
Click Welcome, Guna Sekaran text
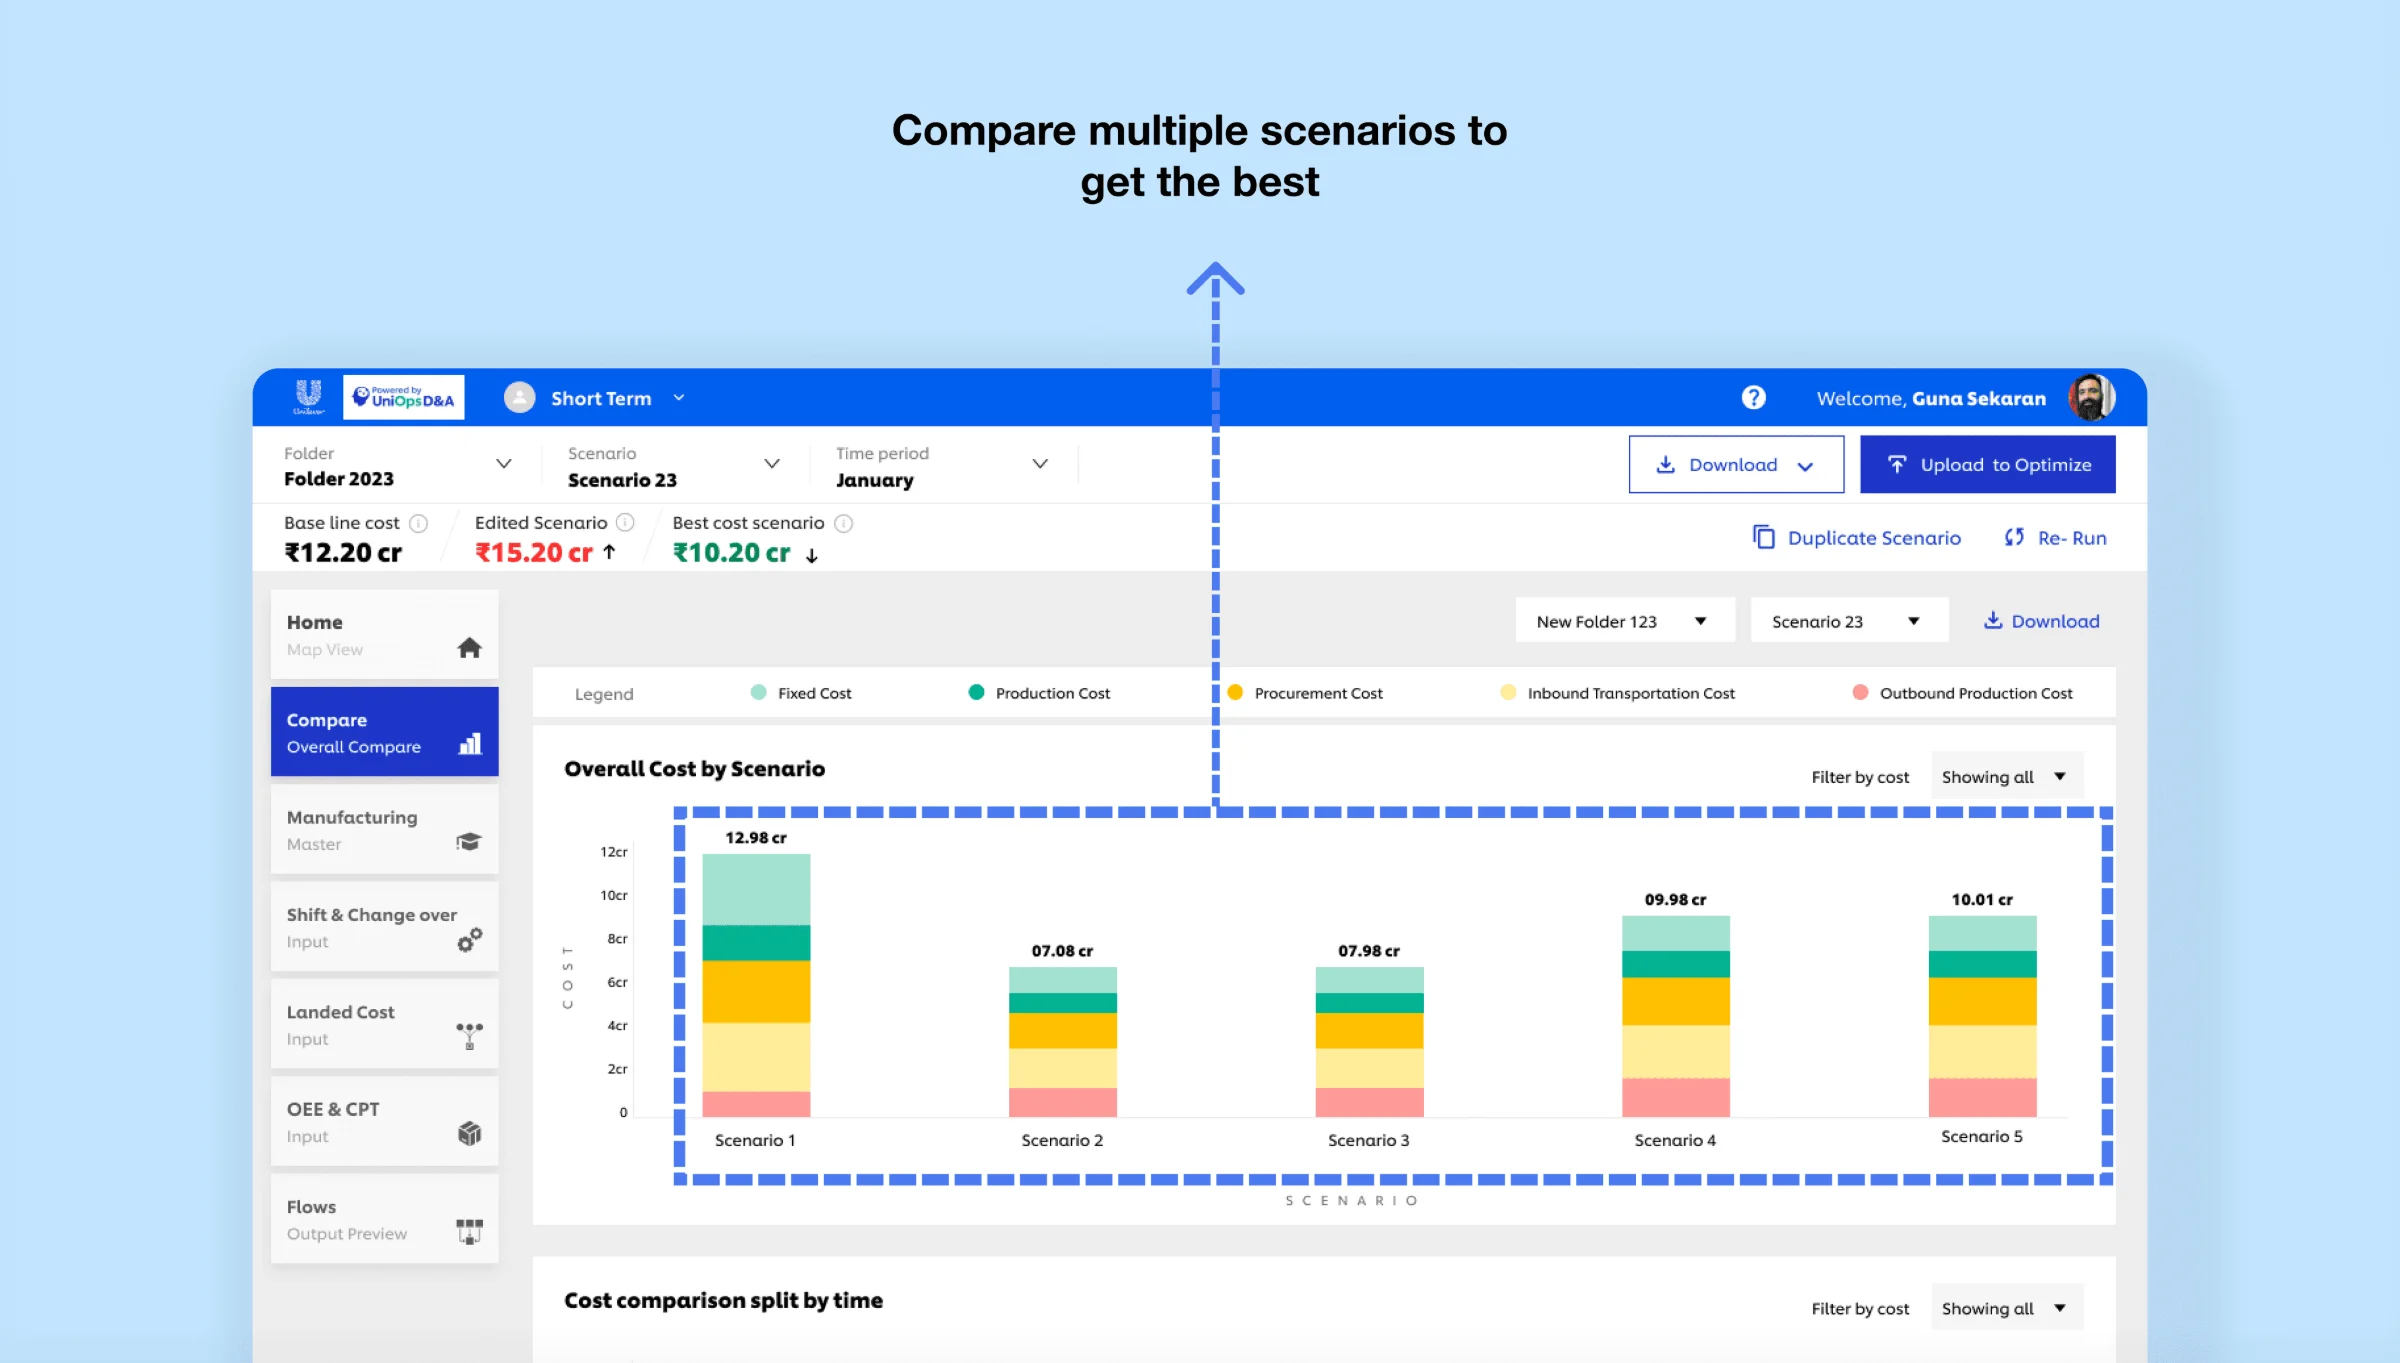click(x=1931, y=398)
